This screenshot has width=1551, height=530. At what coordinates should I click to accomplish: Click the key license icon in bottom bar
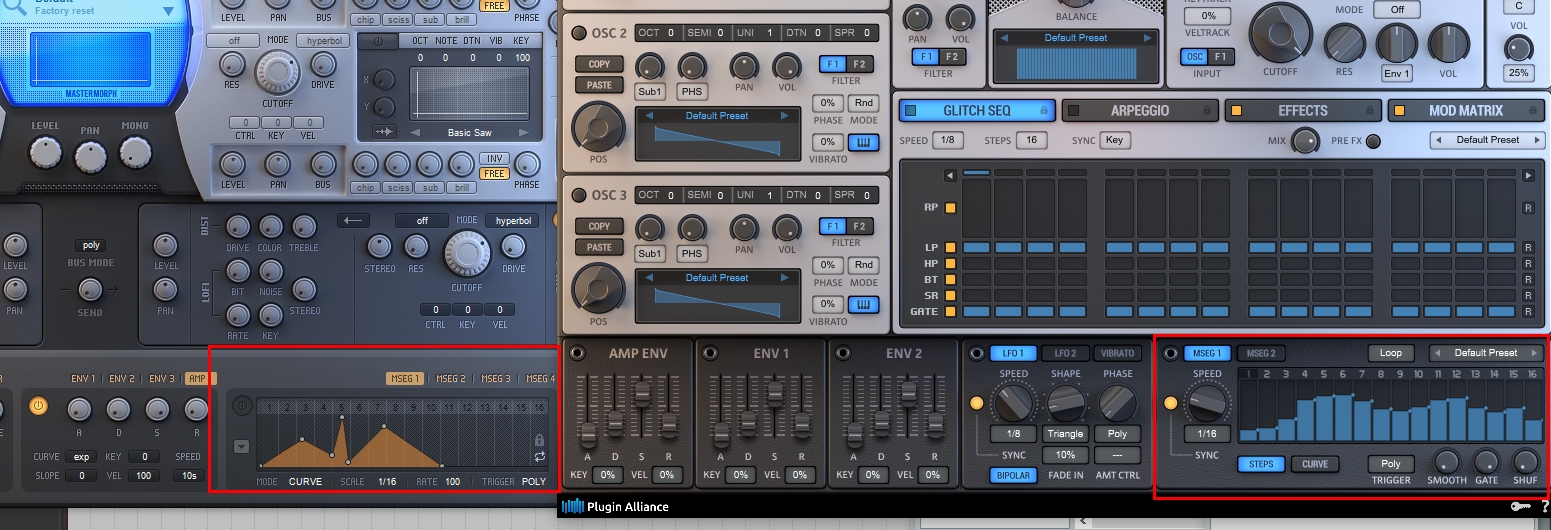(1520, 507)
